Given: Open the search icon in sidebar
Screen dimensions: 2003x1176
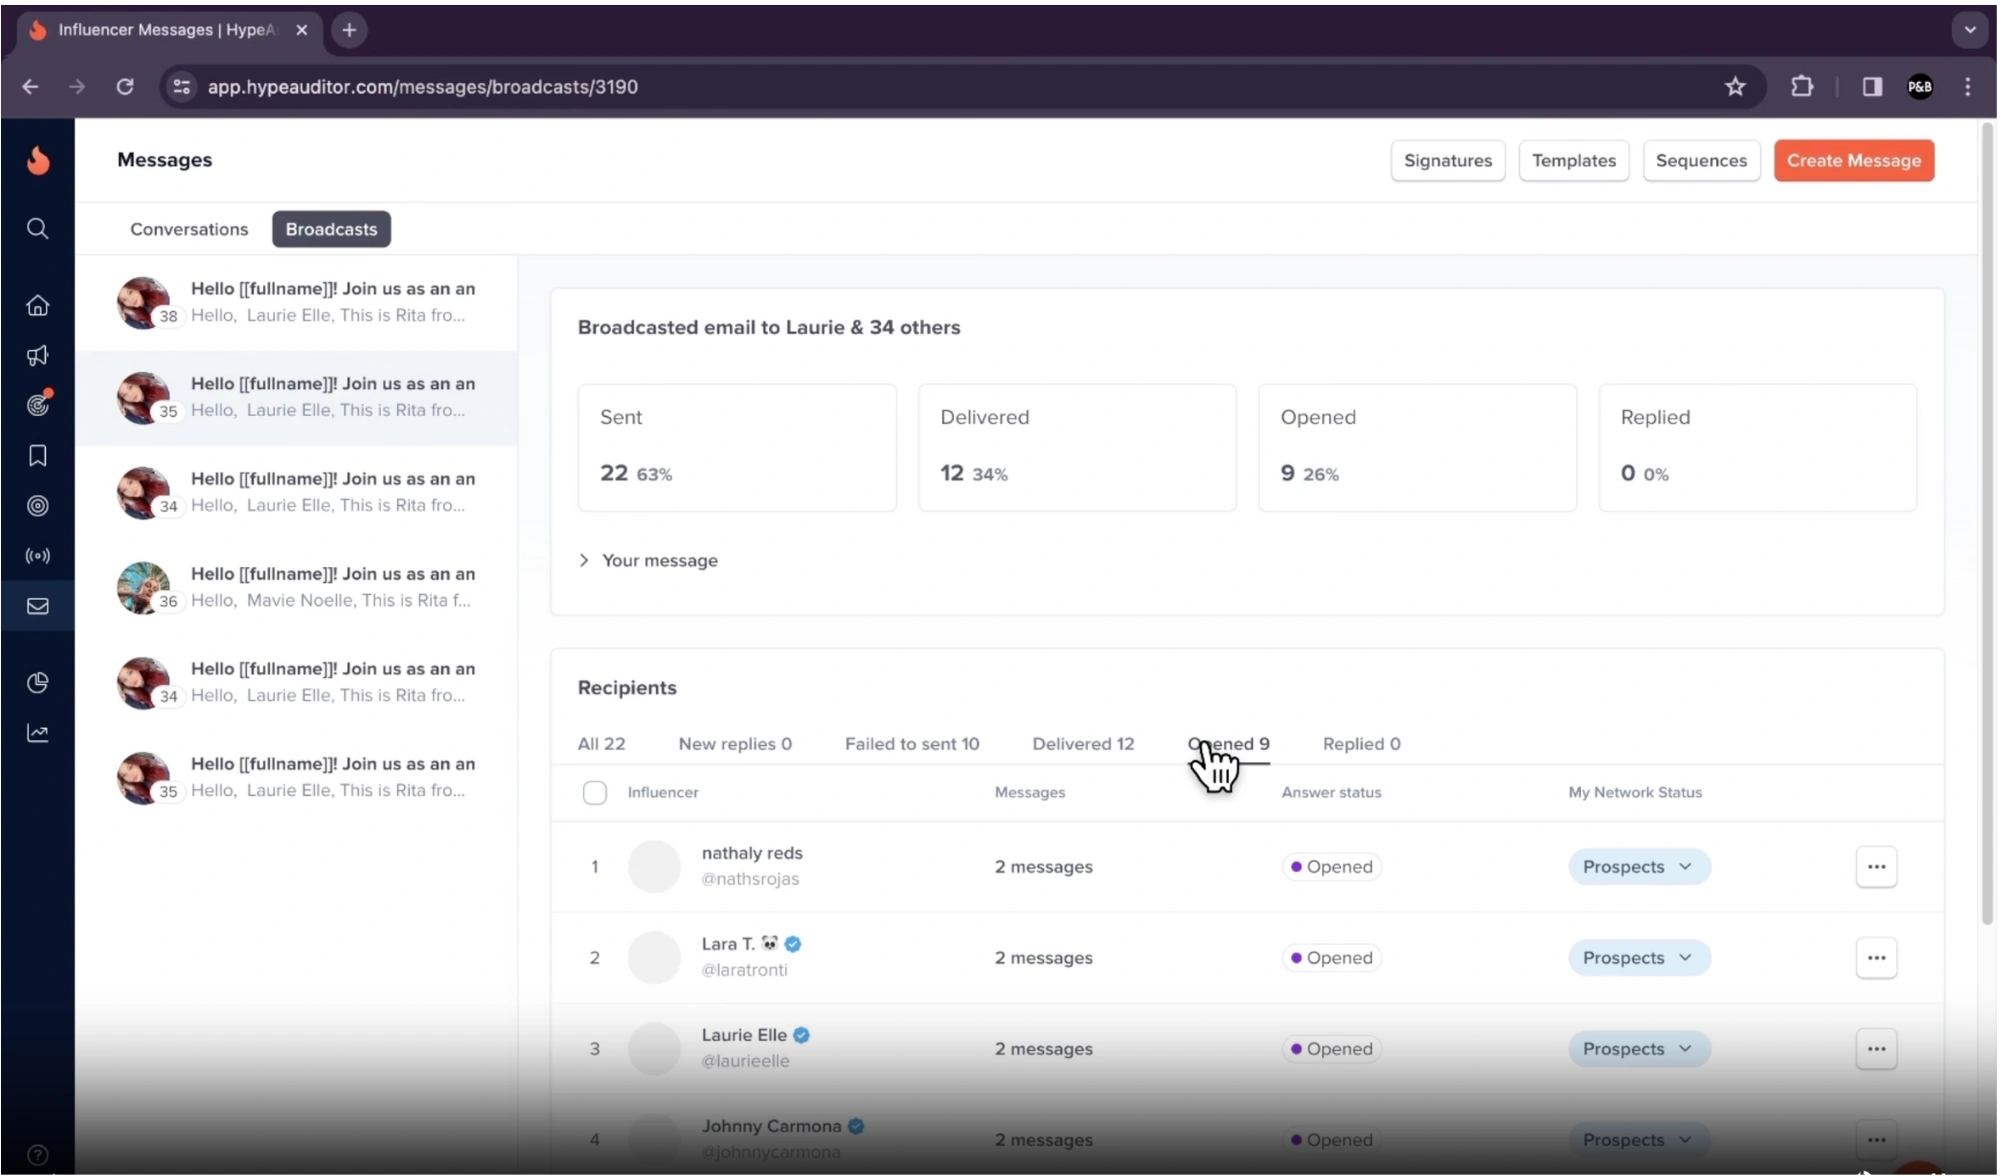Looking at the screenshot, I should (x=37, y=229).
